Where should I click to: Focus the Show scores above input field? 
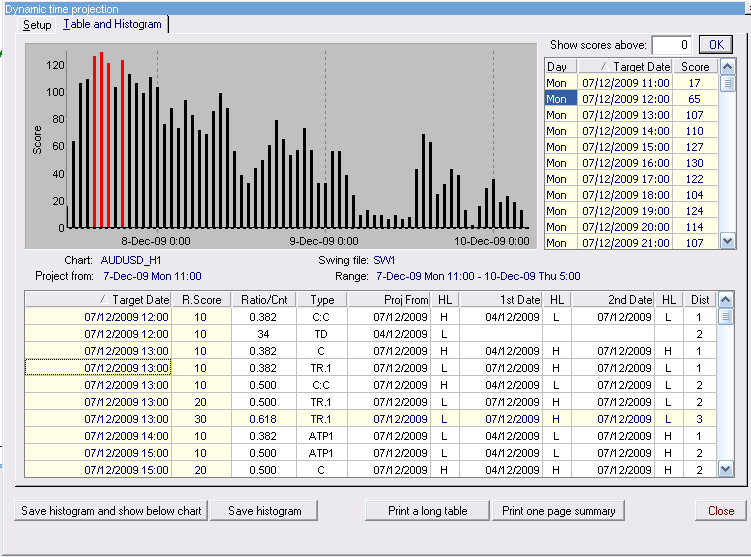tap(670, 45)
